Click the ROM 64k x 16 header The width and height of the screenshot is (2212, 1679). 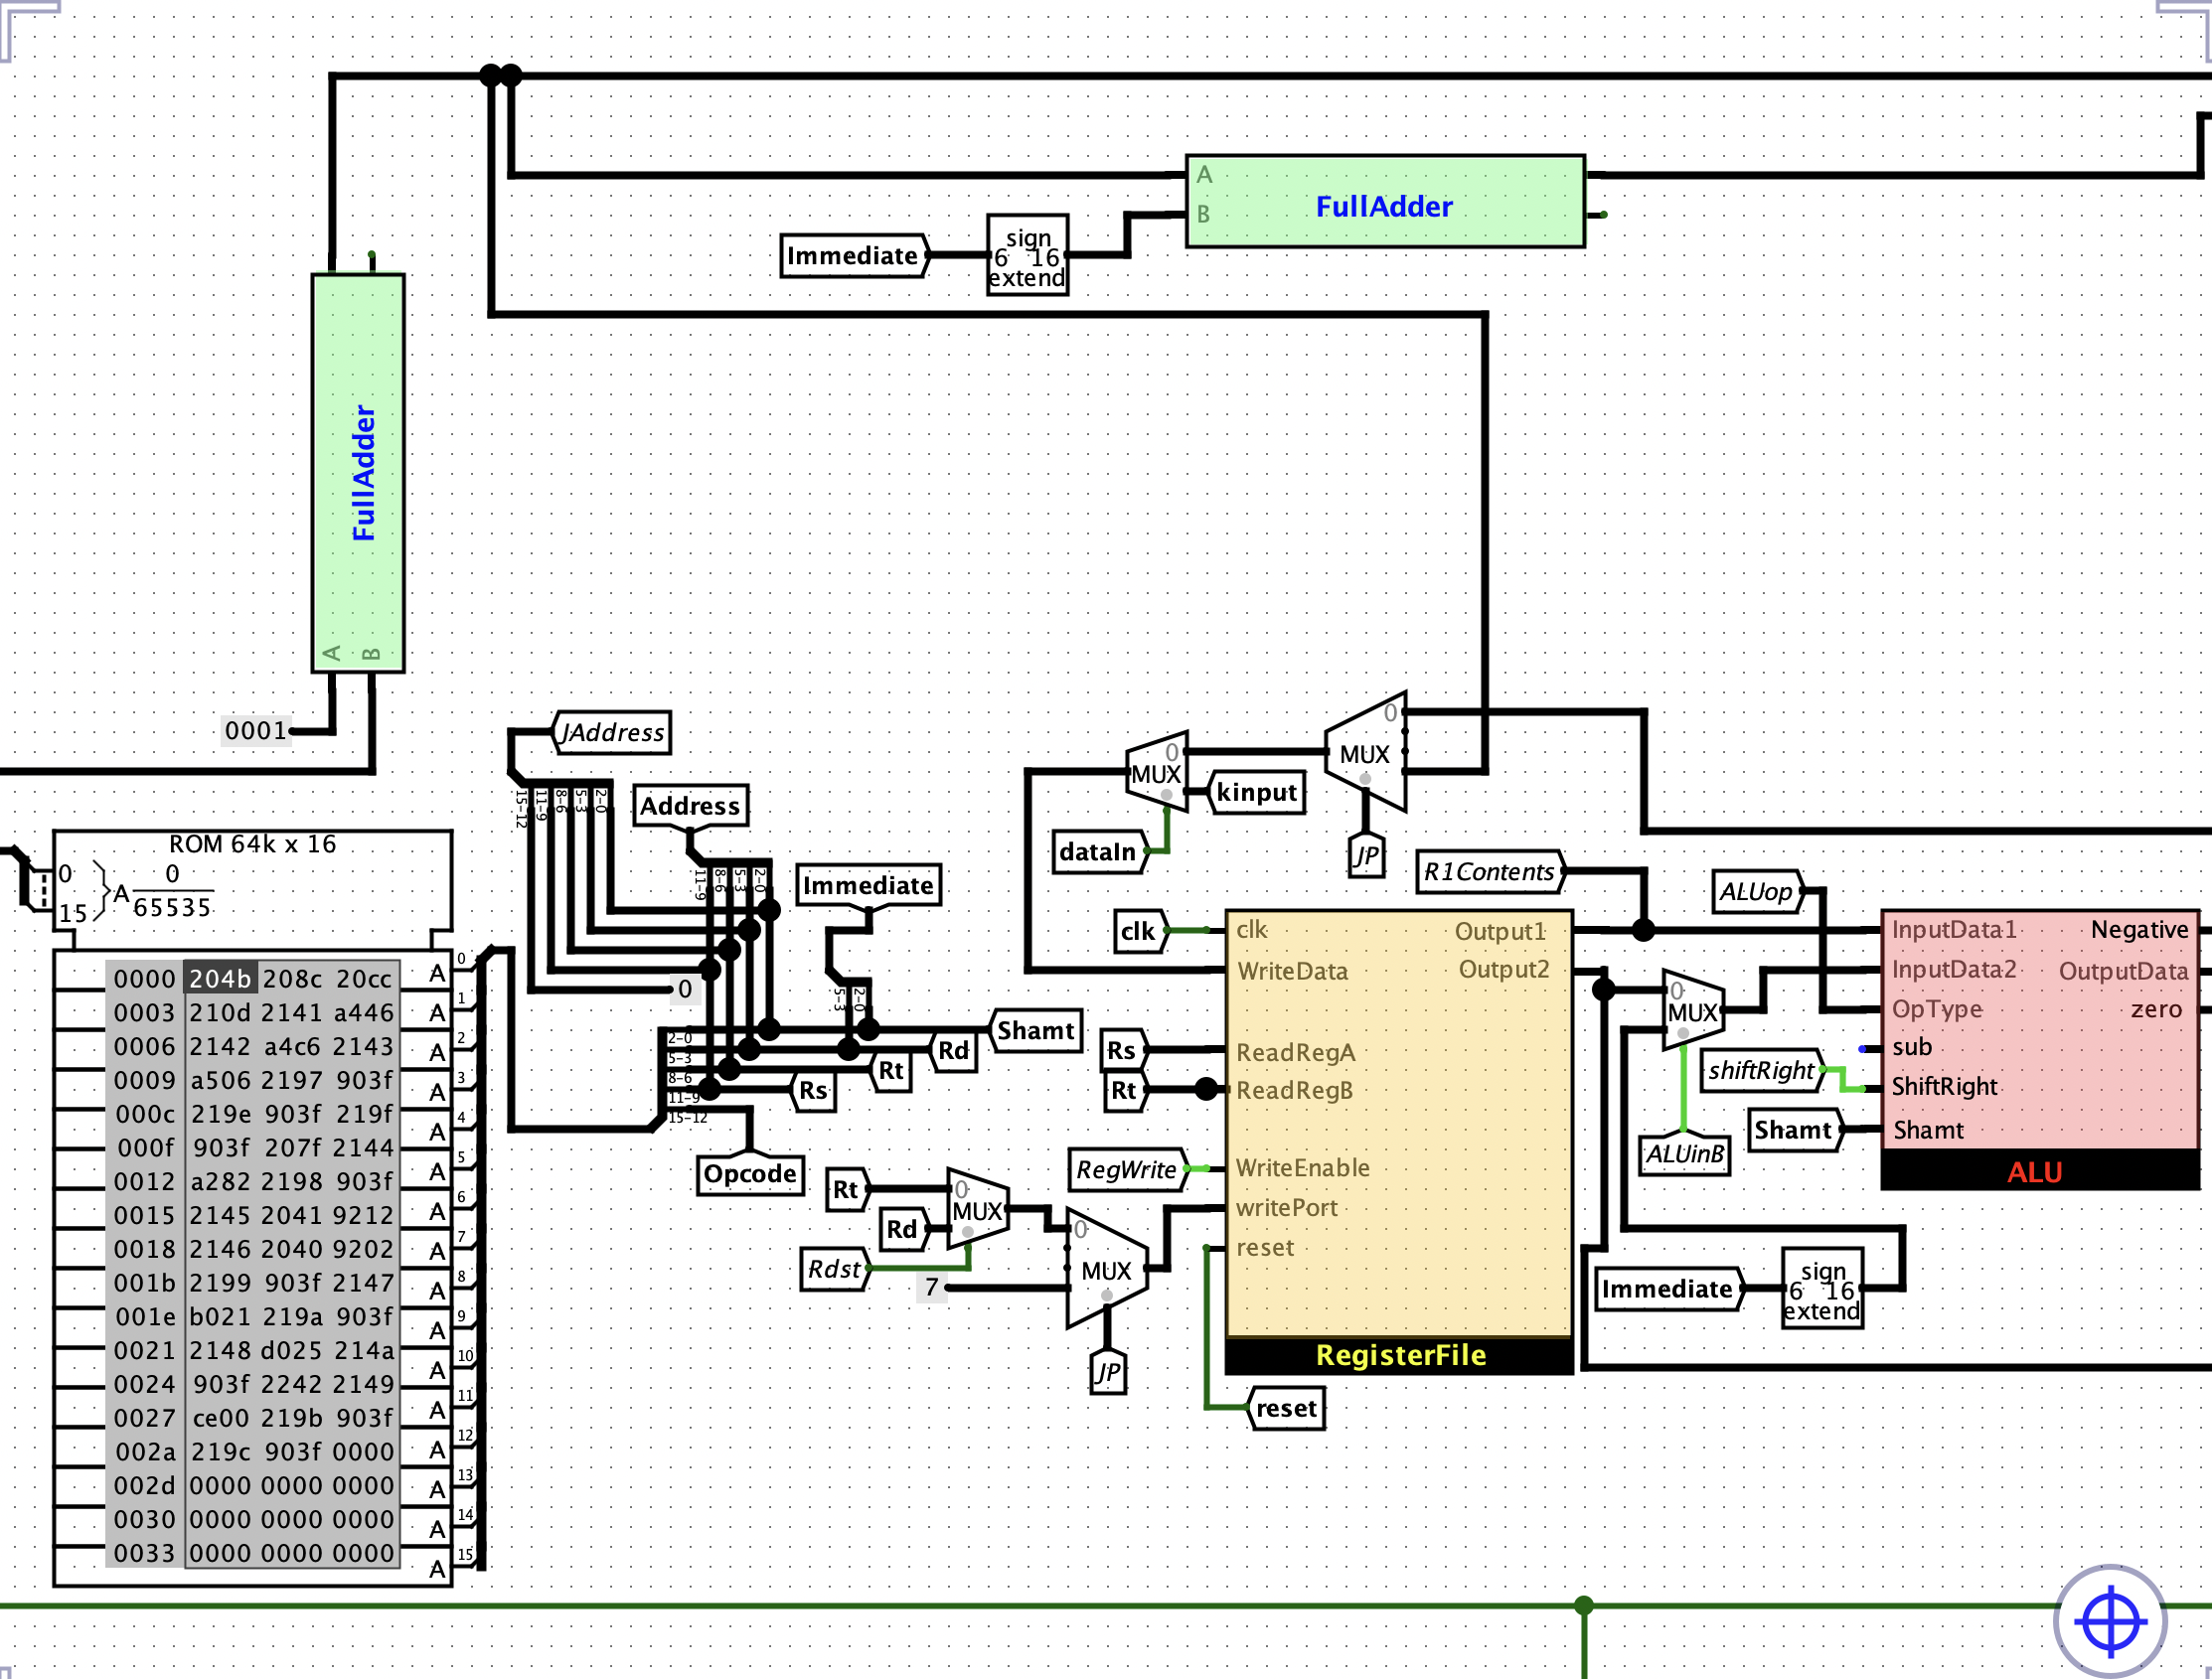click(x=253, y=844)
